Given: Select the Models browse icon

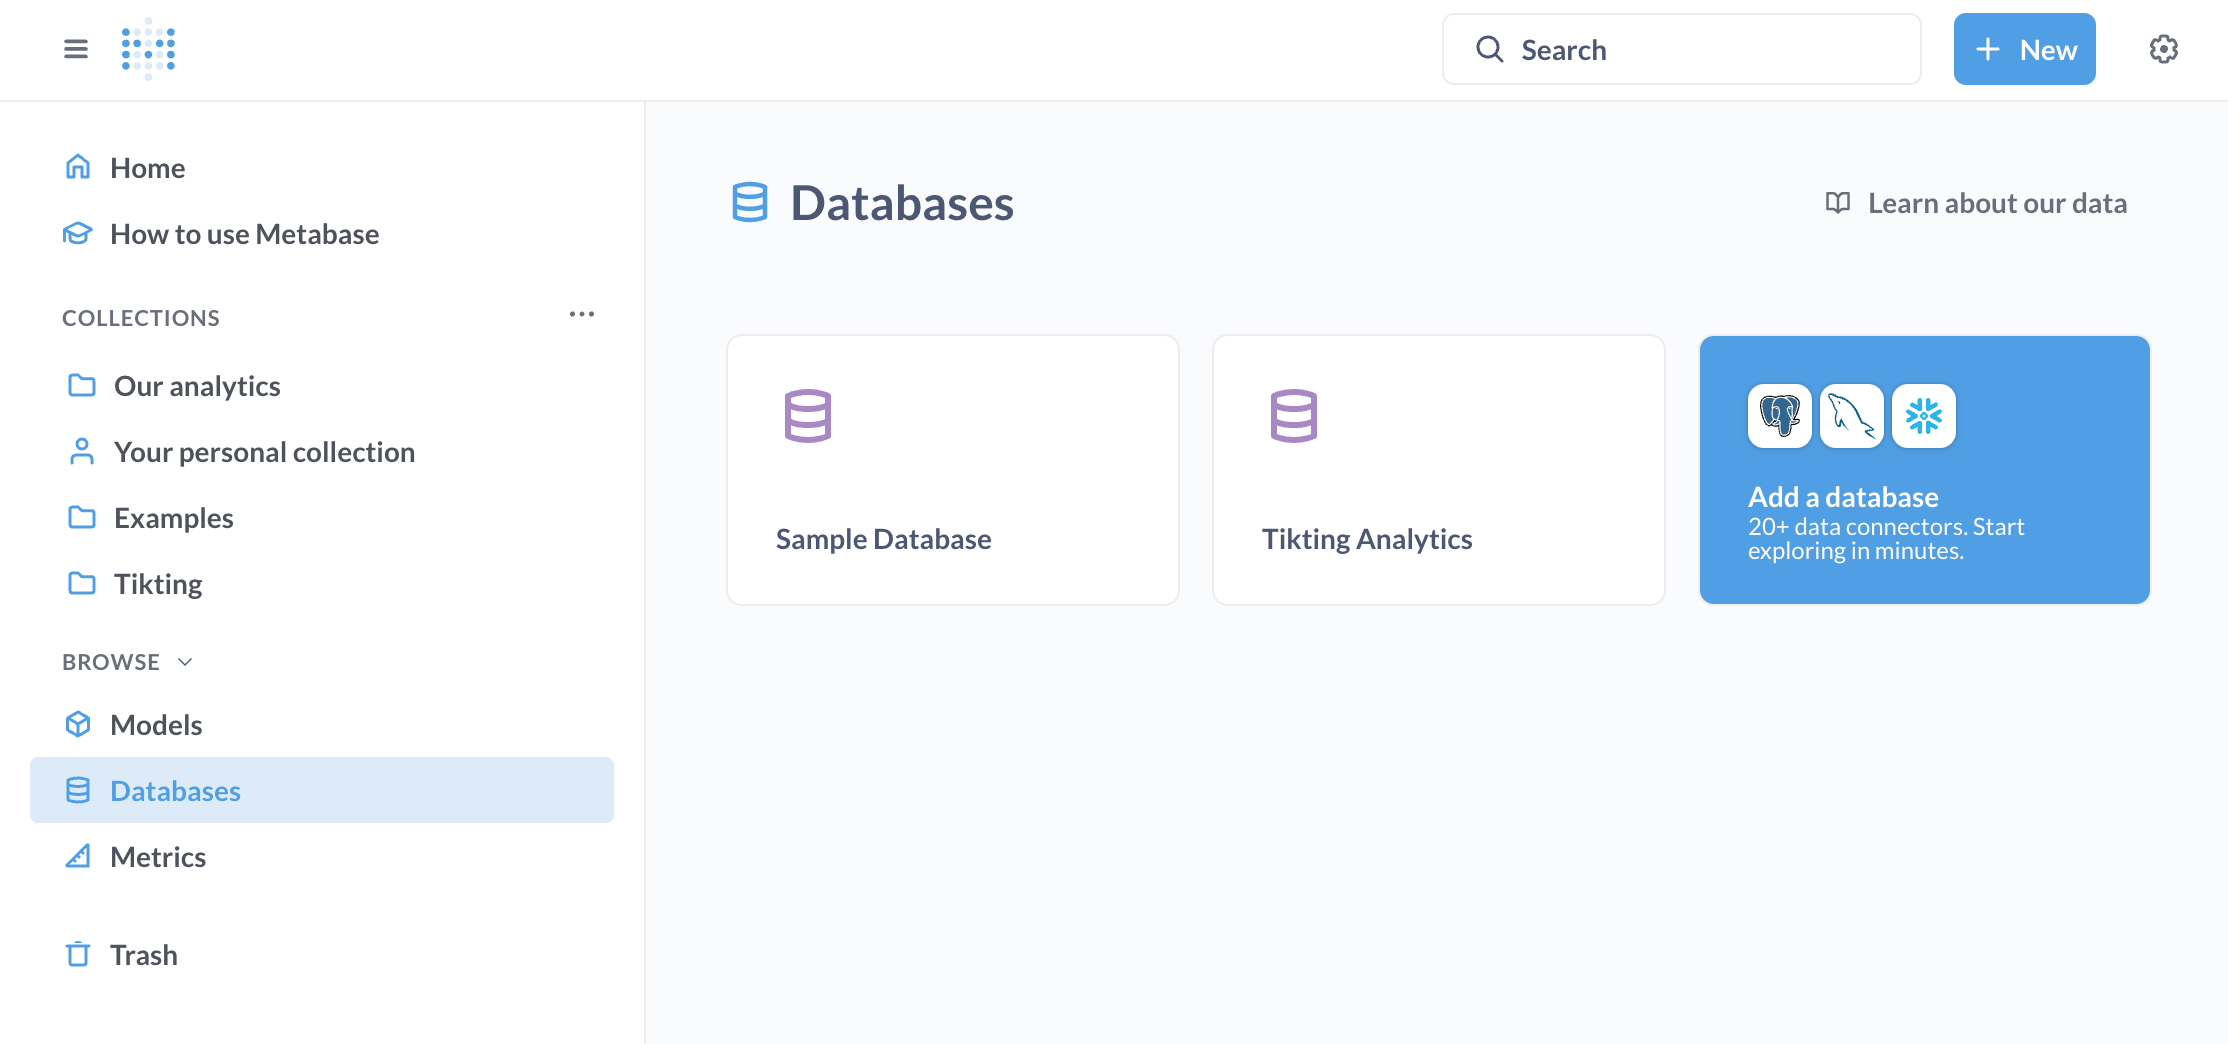Looking at the screenshot, I should pos(79,723).
